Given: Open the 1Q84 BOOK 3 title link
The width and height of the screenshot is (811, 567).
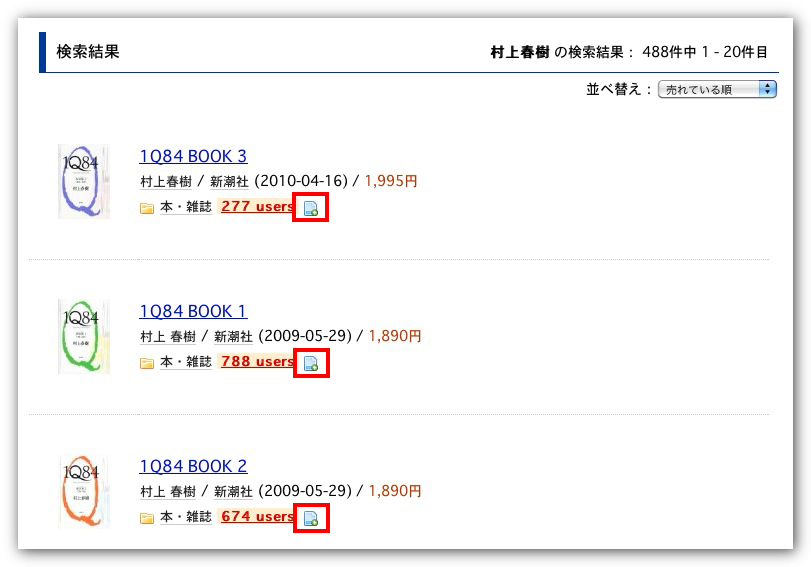Looking at the screenshot, I should click(193, 156).
